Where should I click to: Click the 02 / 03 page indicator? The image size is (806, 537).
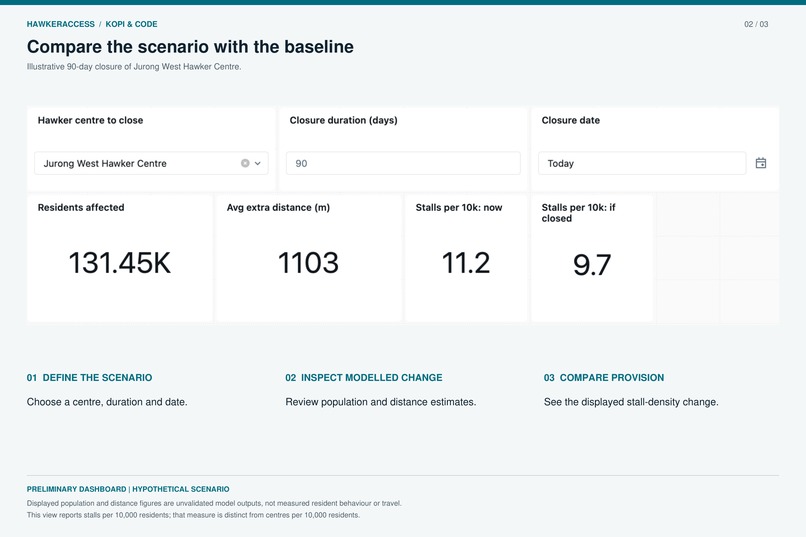pyautogui.click(x=756, y=24)
